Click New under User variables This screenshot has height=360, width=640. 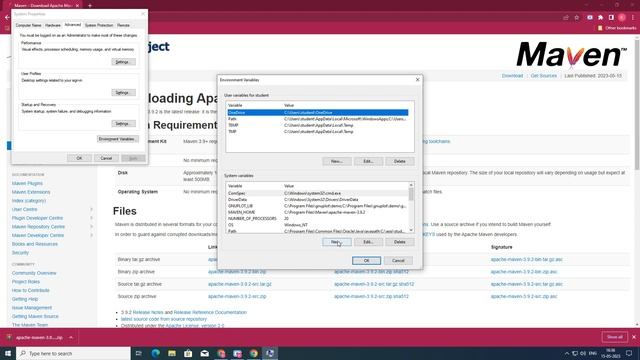(336, 161)
